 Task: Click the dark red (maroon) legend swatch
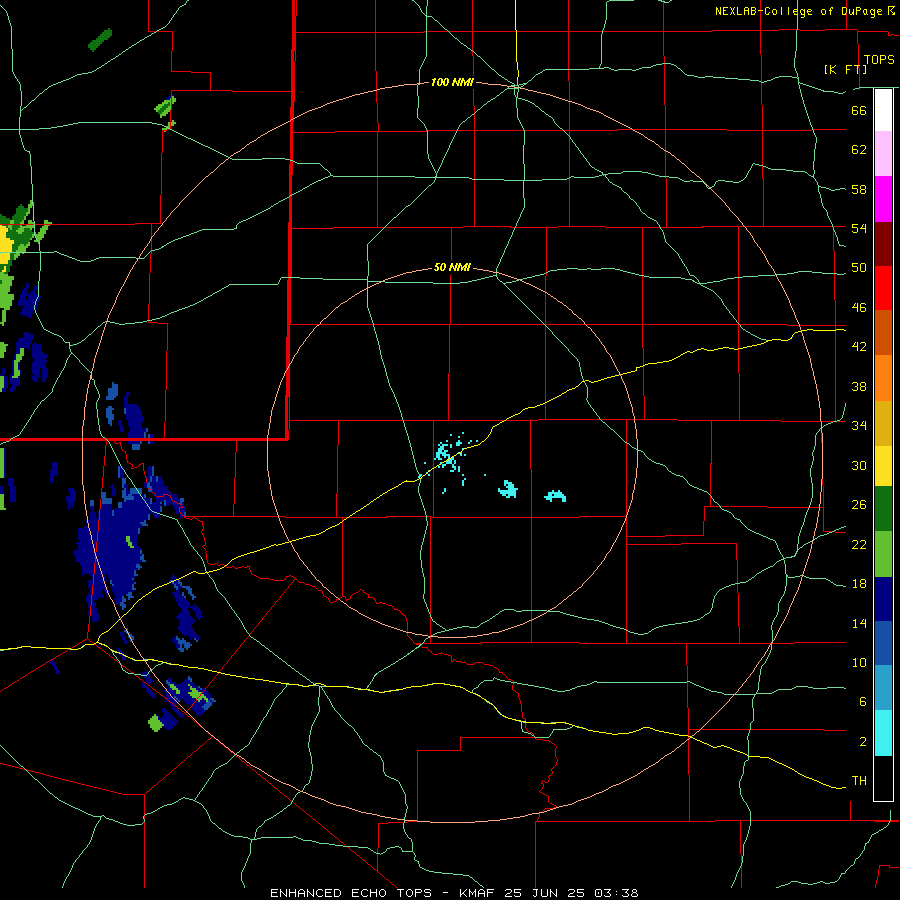pyautogui.click(x=883, y=244)
